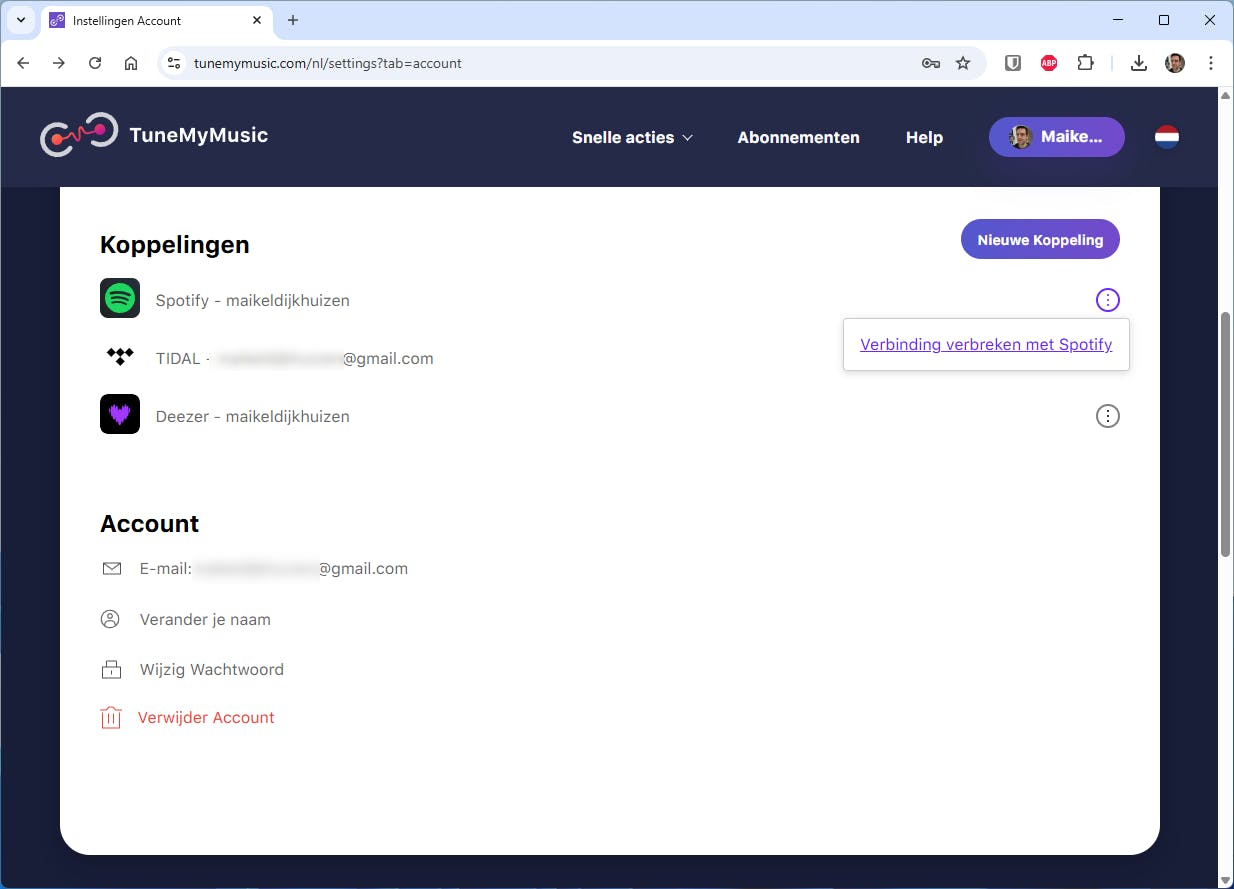Open the Help menu item
This screenshot has width=1234, height=889.
924,137
